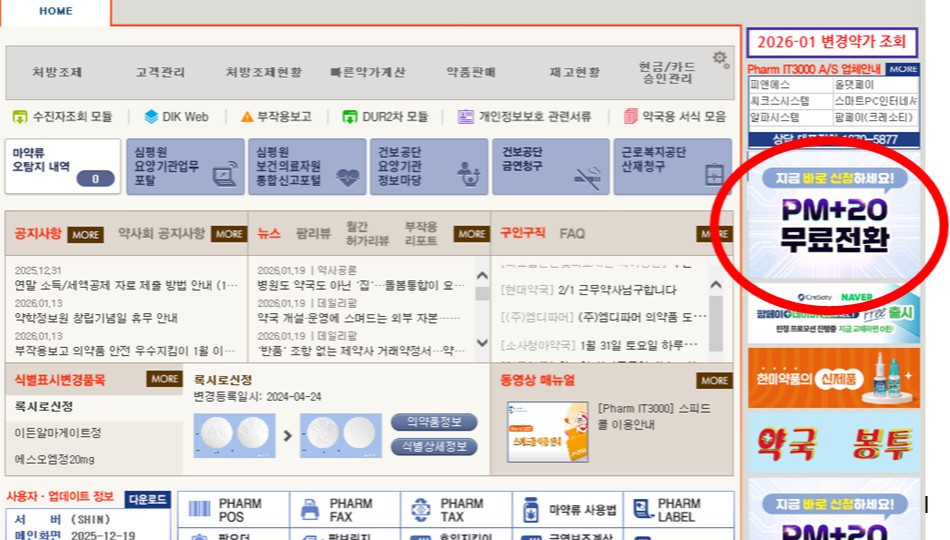Open notice 약학정보원 창립기념일 휴무 안내
Screen dimensions: 950x540
(x=96, y=318)
